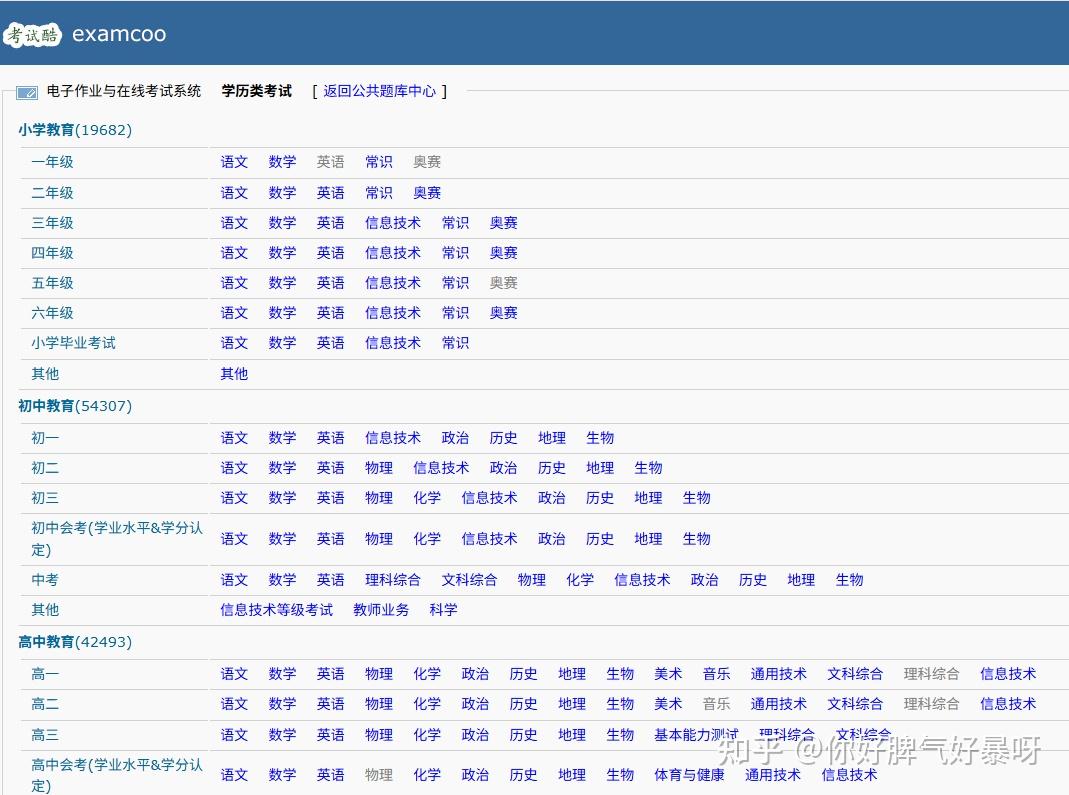Viewport: 1069px width, 795px height.
Task: Open 体育与健康 in the 高中会考 row
Action: click(x=689, y=775)
